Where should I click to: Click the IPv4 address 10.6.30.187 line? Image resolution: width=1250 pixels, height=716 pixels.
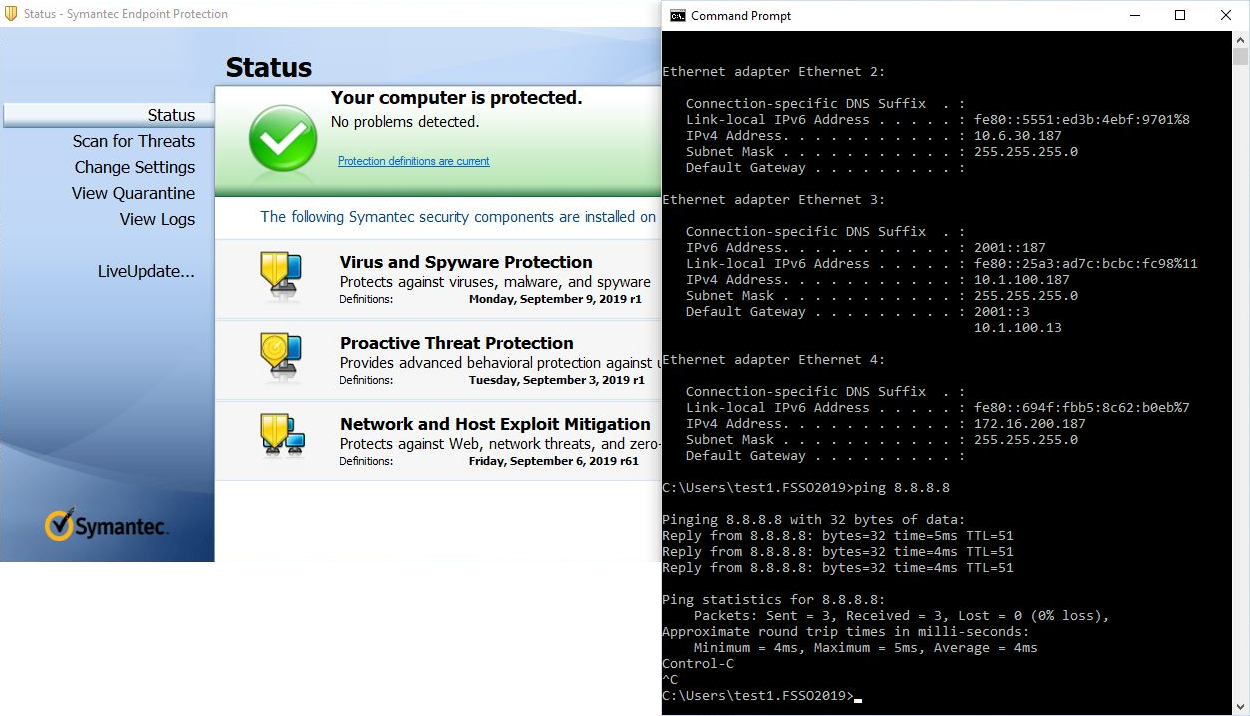(874, 136)
